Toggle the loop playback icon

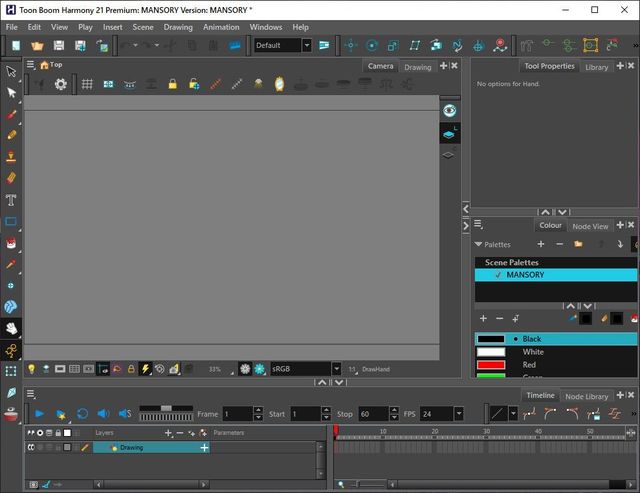coord(83,413)
